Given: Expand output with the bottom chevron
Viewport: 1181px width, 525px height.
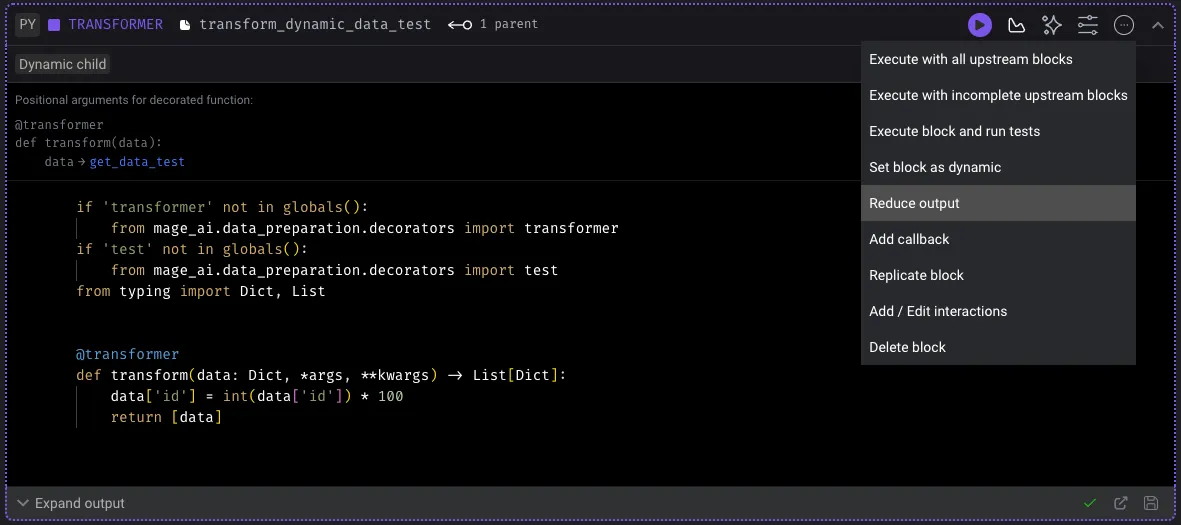Looking at the screenshot, I should click(x=23, y=503).
